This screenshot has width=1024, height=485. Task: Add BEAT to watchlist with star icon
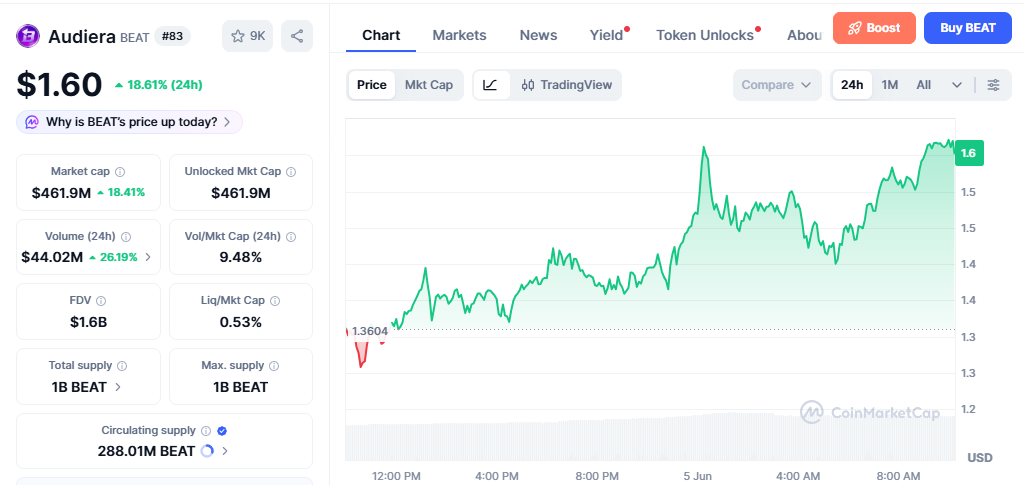click(248, 36)
